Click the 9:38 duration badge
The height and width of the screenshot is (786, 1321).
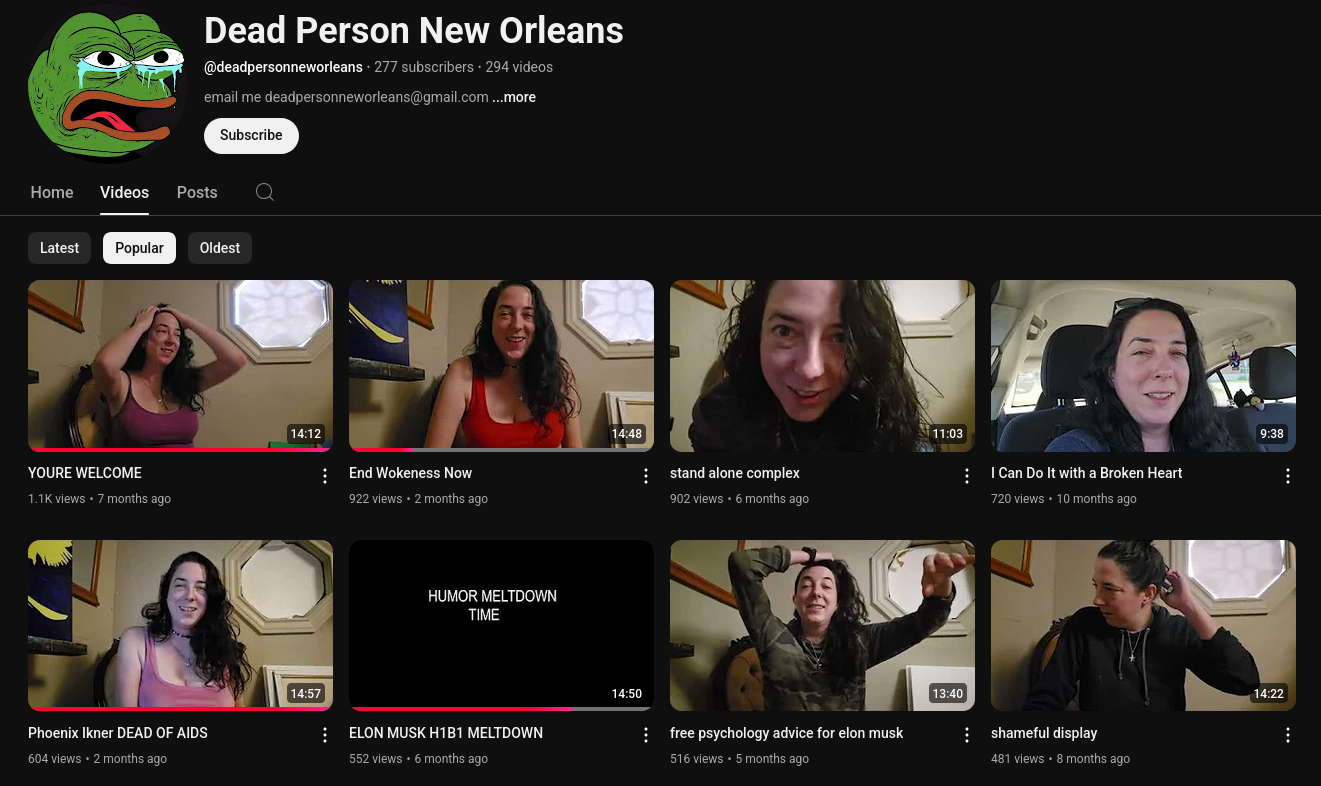1271,434
